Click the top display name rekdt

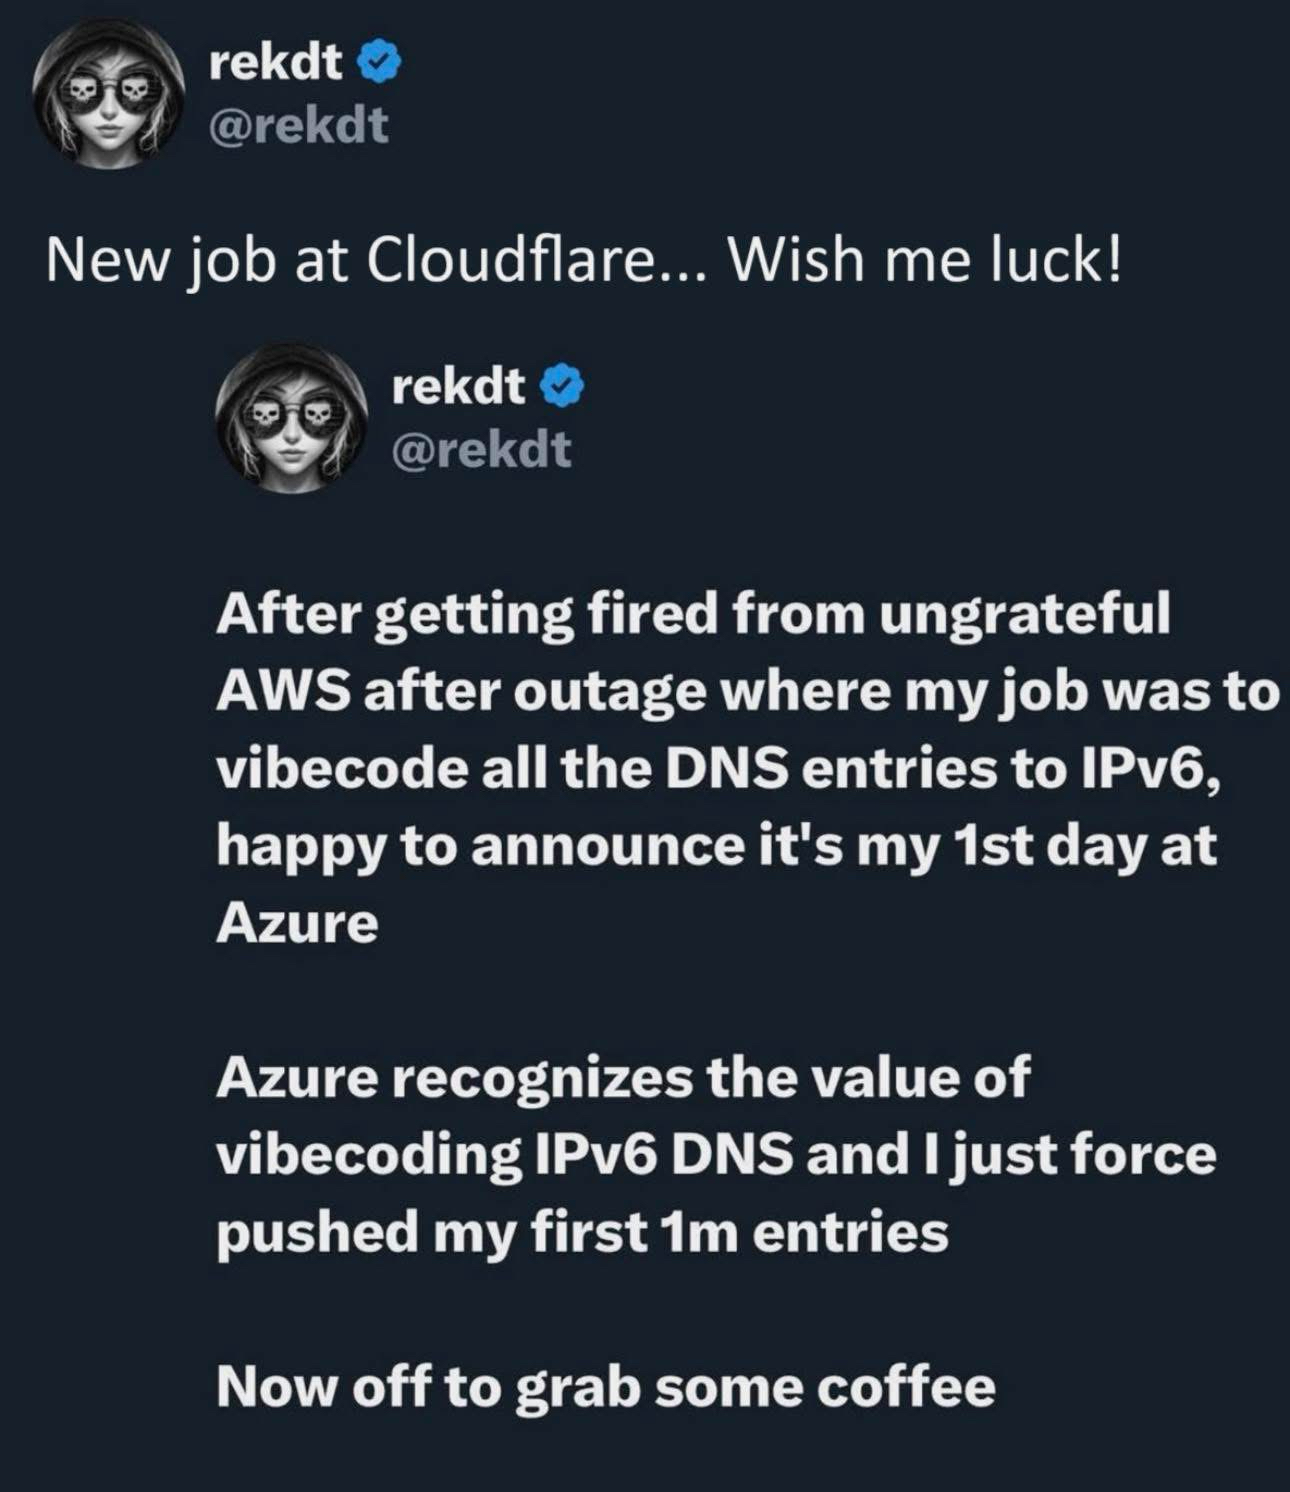276,63
